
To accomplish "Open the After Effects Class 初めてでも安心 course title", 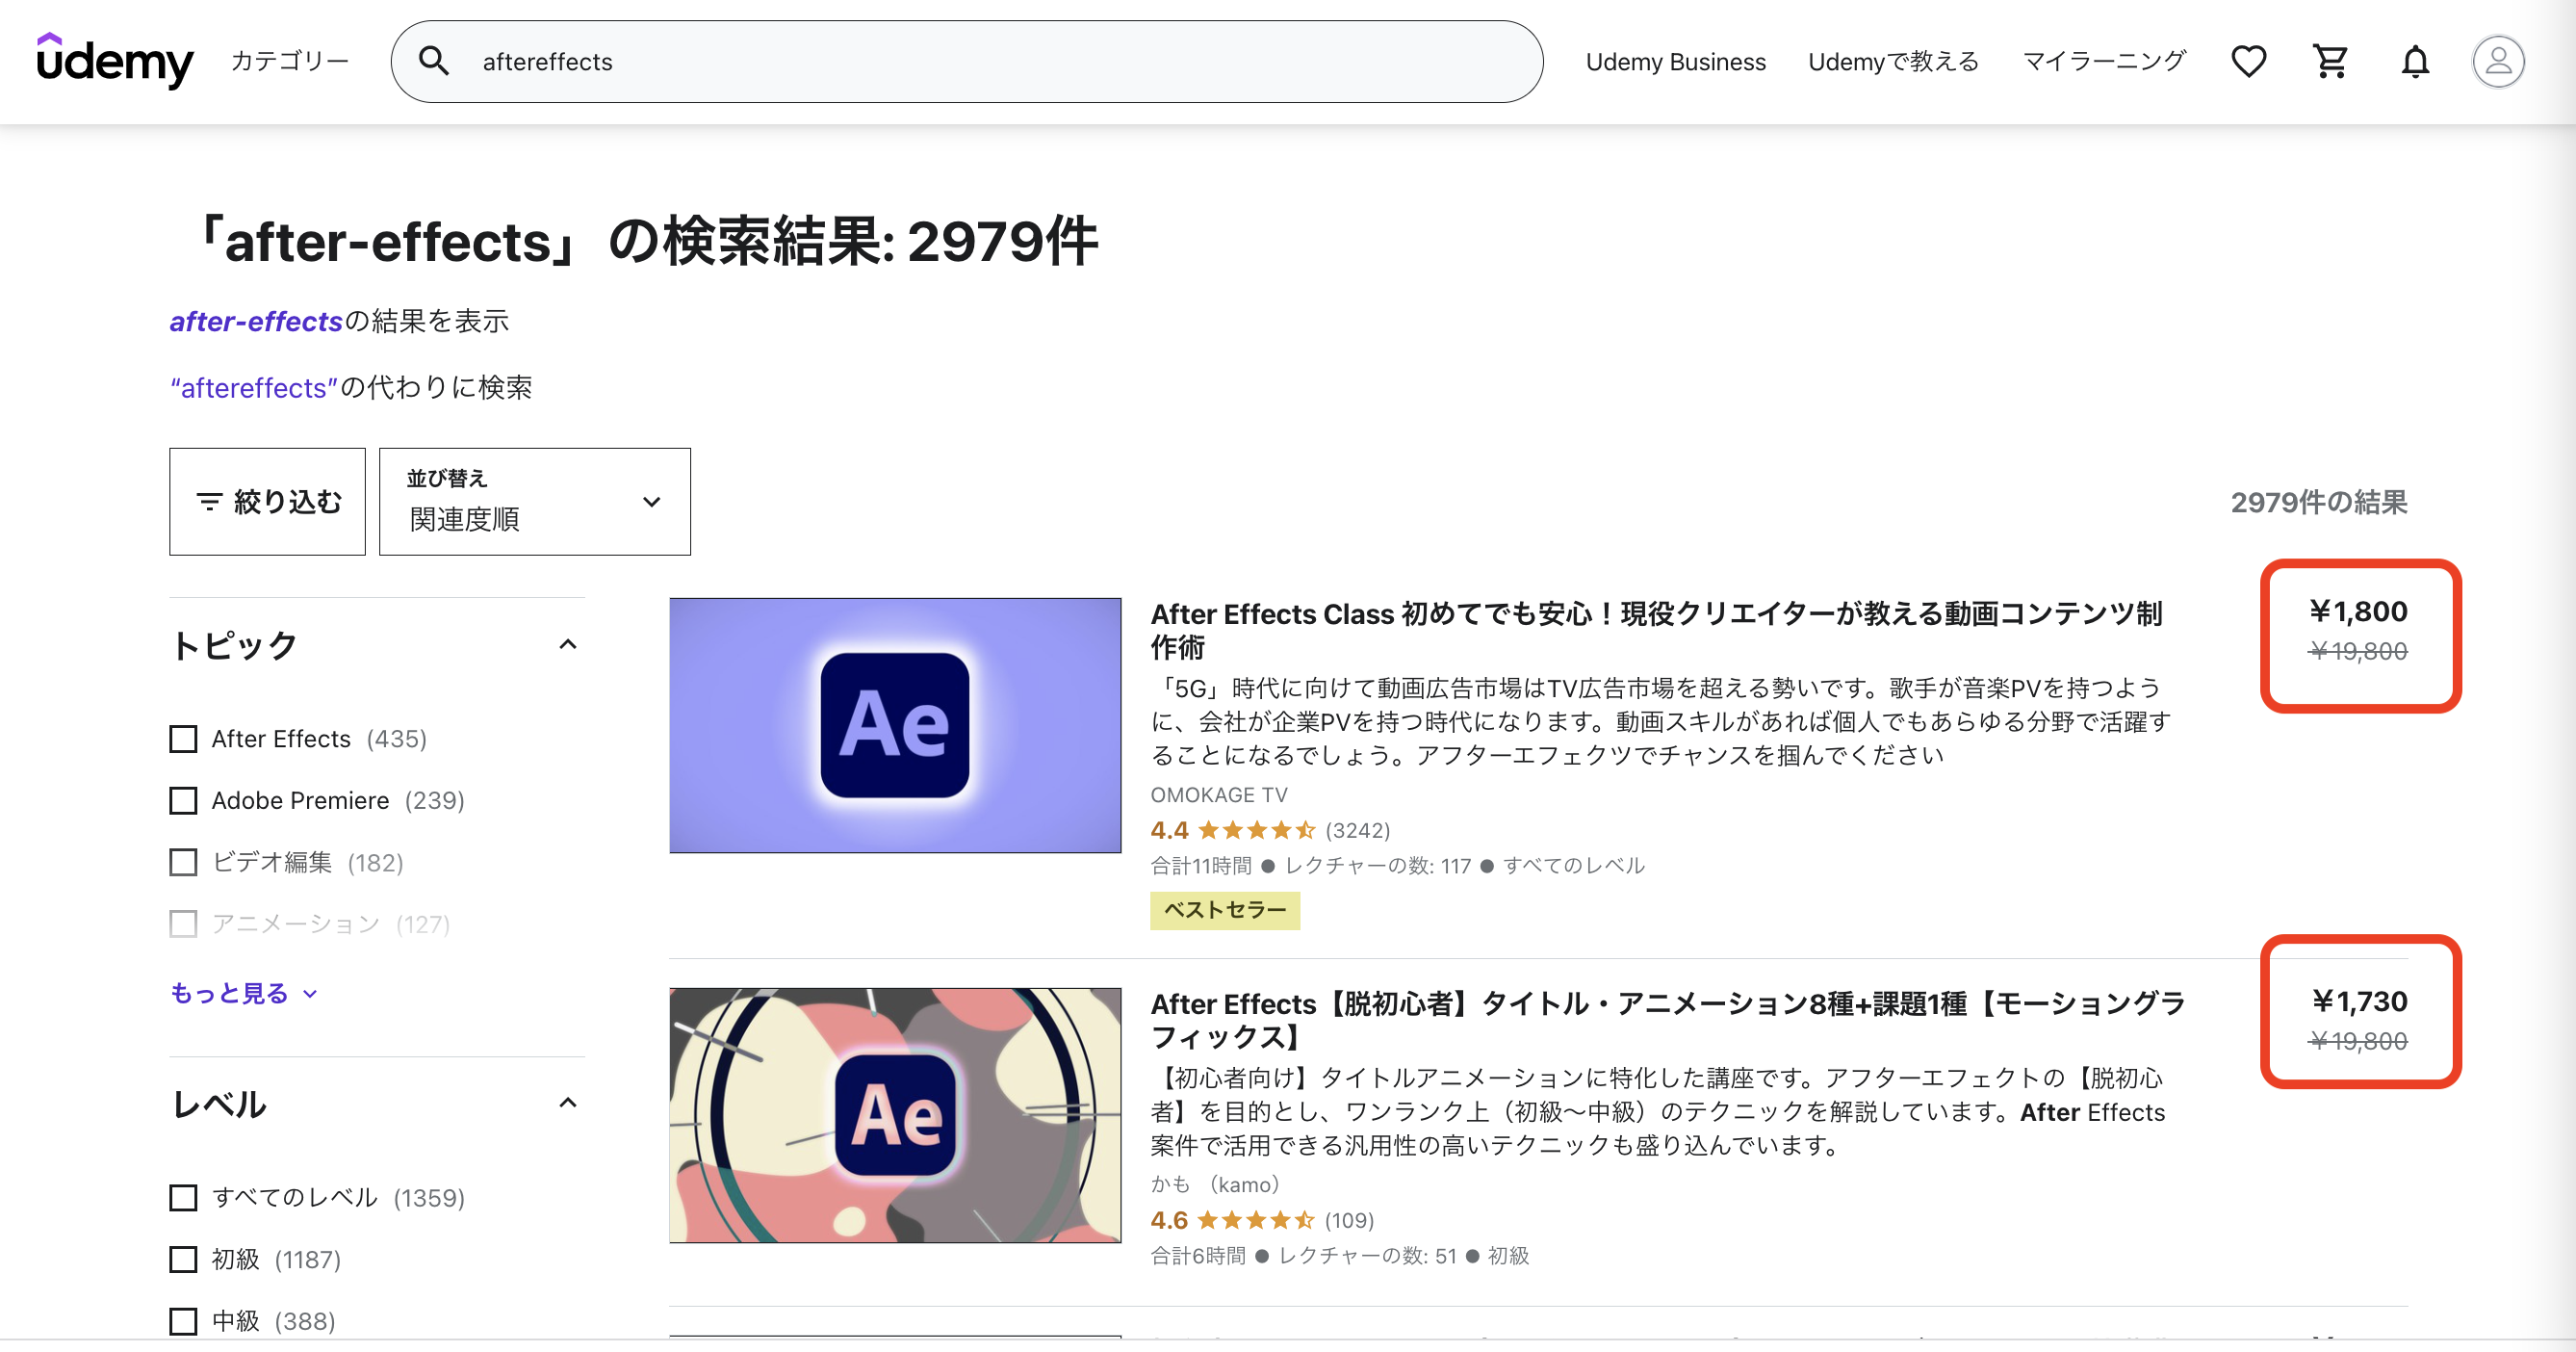I will click(1656, 630).
